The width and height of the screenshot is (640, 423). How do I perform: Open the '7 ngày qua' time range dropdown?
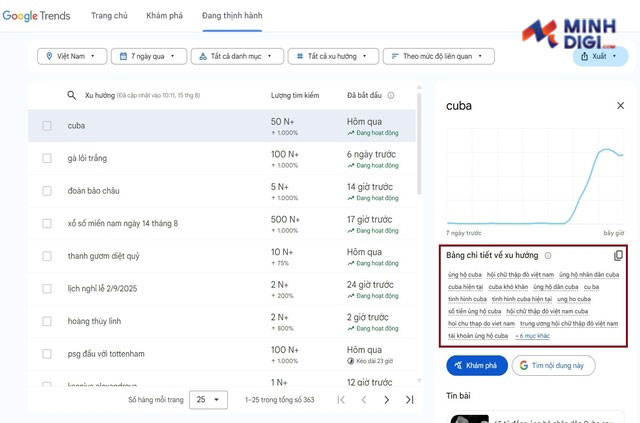pyautogui.click(x=149, y=56)
